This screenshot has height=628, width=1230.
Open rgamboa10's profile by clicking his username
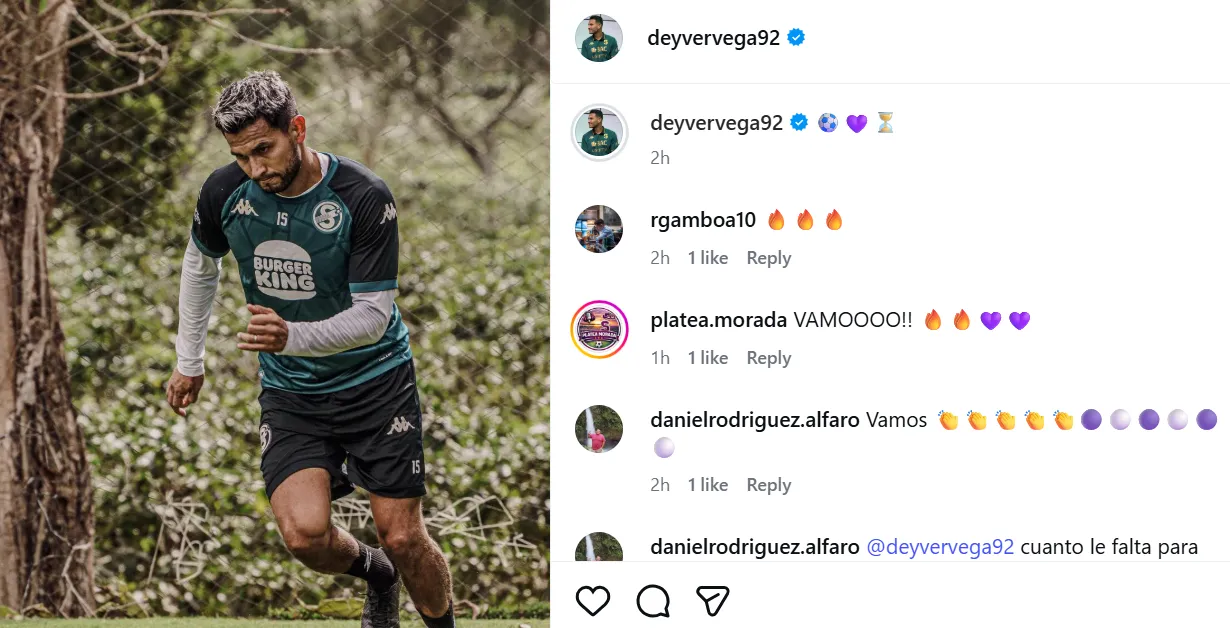(x=702, y=219)
